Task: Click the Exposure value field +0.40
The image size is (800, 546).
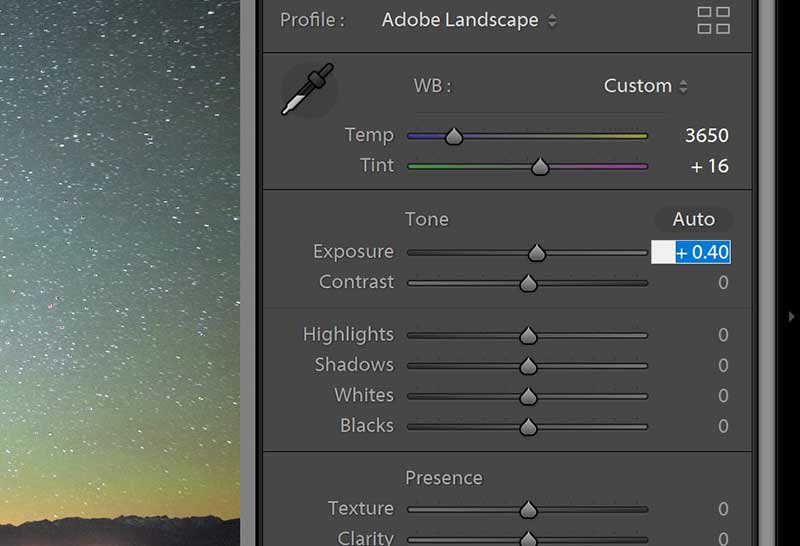Action: point(691,252)
